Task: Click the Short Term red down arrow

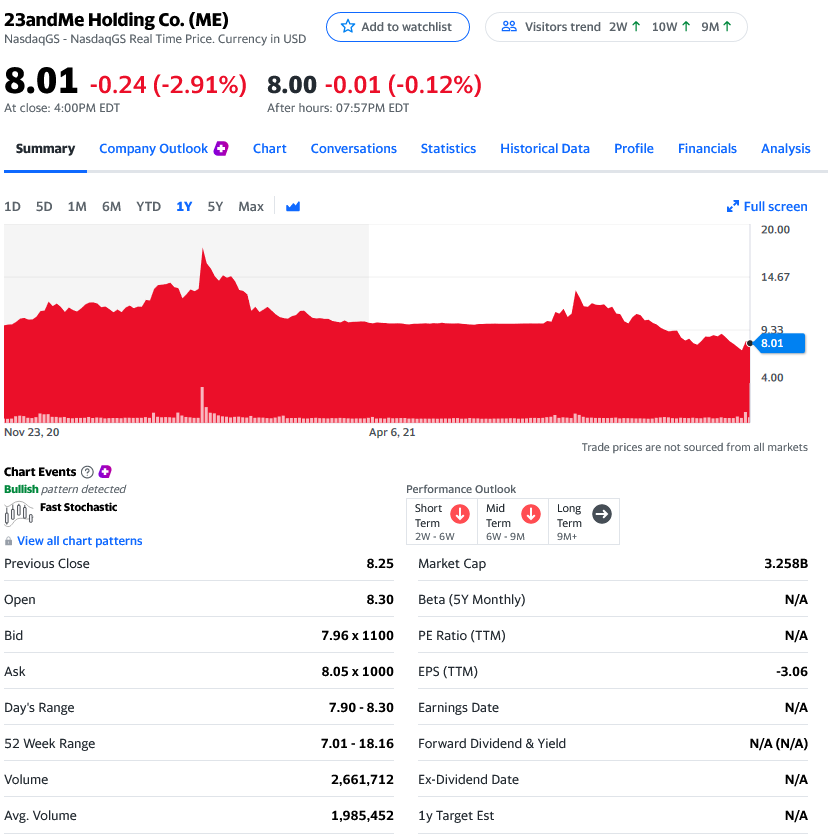Action: [460, 514]
